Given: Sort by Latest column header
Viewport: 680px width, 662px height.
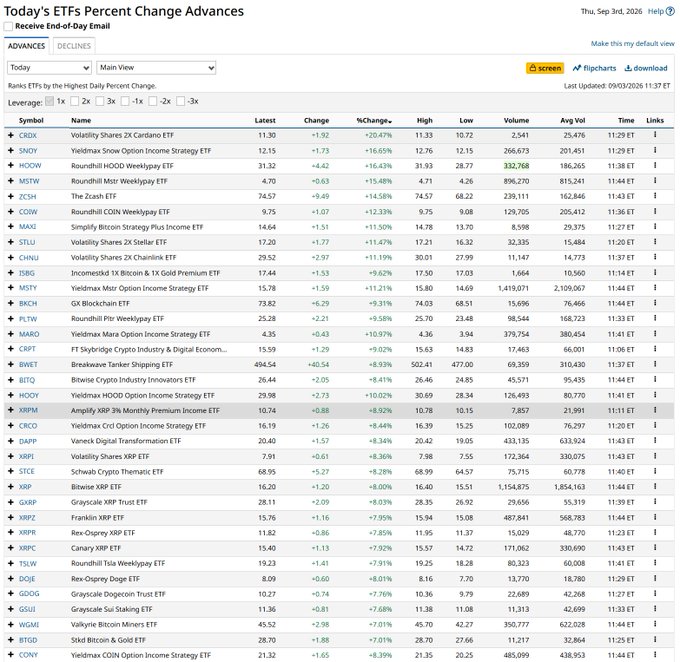Looking at the screenshot, I should (x=265, y=121).
